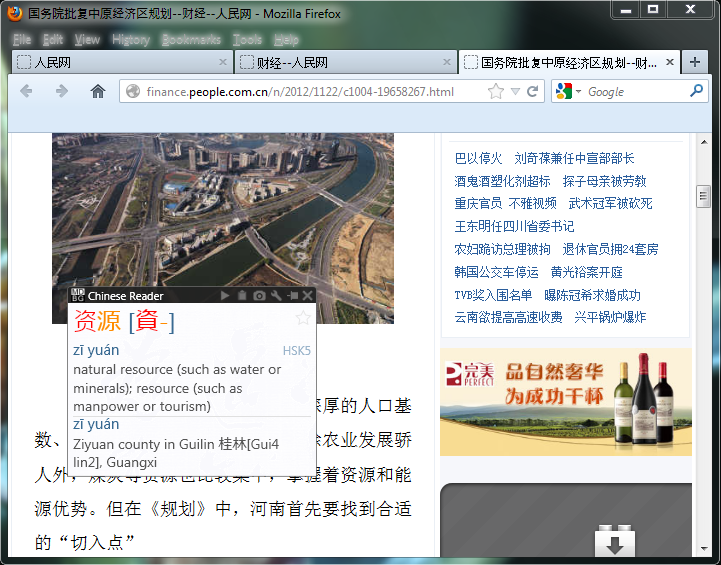The image size is (721, 565).
Task: Open Chinese Reader wrench settings
Action: (x=276, y=296)
